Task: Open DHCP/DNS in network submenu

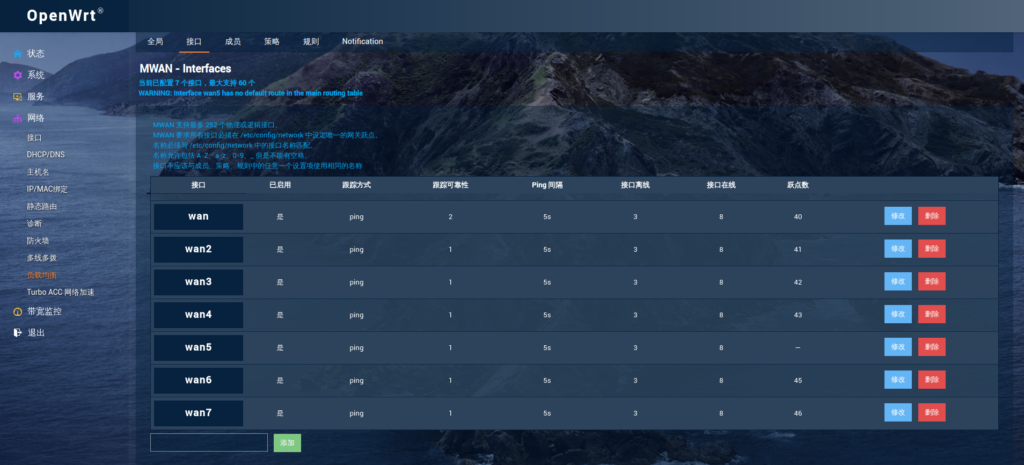Action: (45, 154)
